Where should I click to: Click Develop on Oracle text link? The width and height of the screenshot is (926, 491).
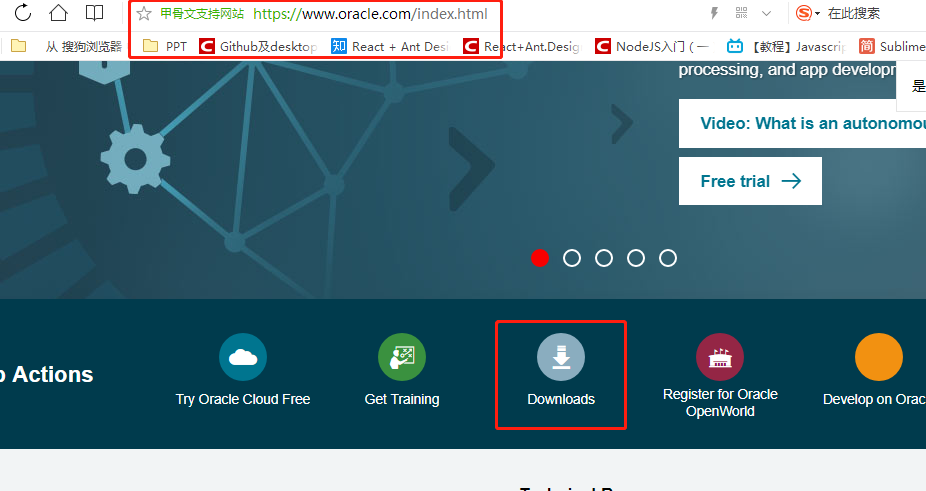point(874,399)
